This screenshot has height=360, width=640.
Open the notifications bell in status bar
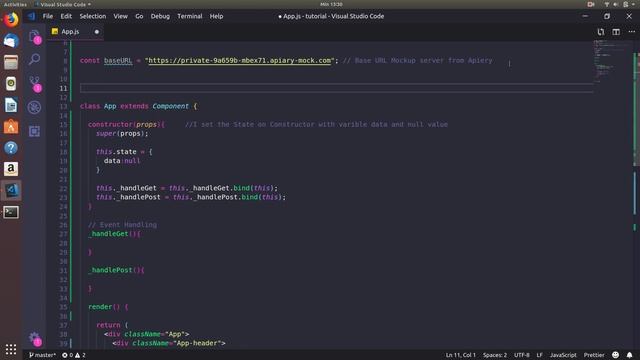click(x=629, y=355)
